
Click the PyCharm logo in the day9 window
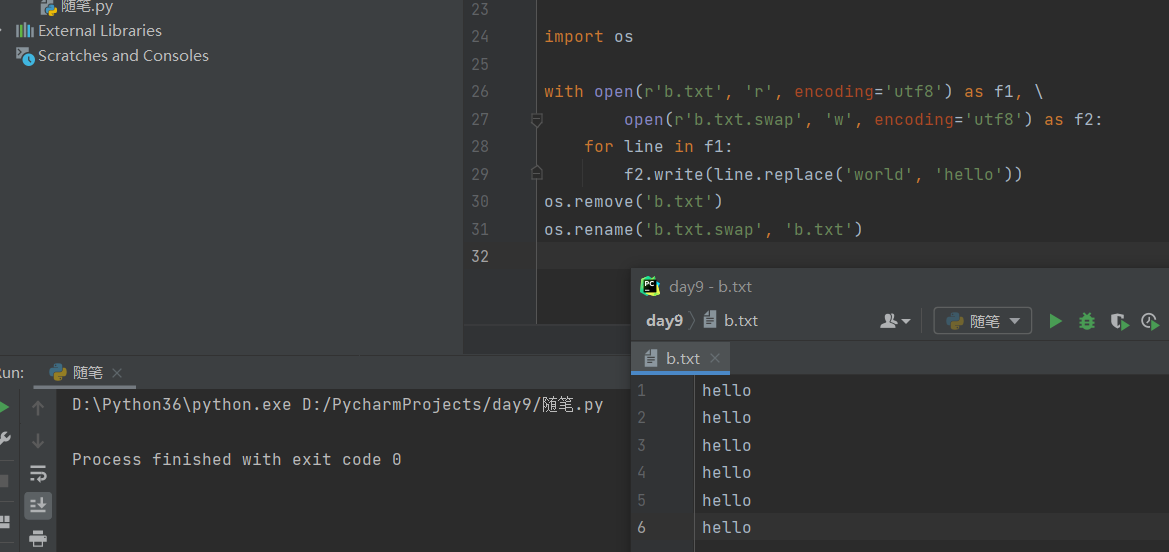650,286
